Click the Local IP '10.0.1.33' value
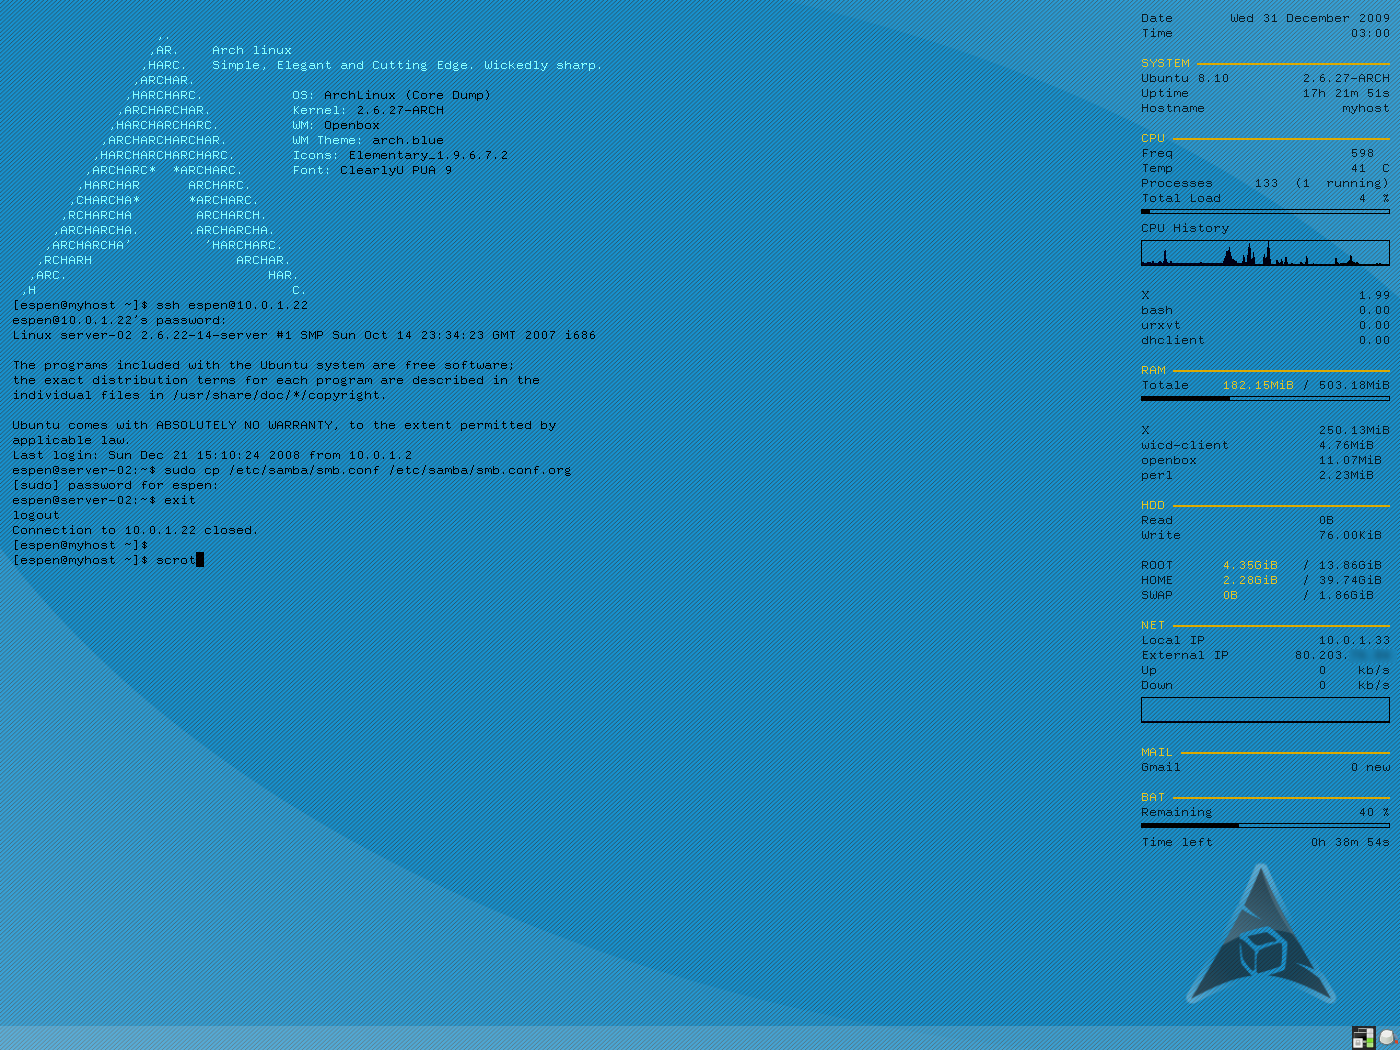Screen dimensions: 1400x1050 1354,640
